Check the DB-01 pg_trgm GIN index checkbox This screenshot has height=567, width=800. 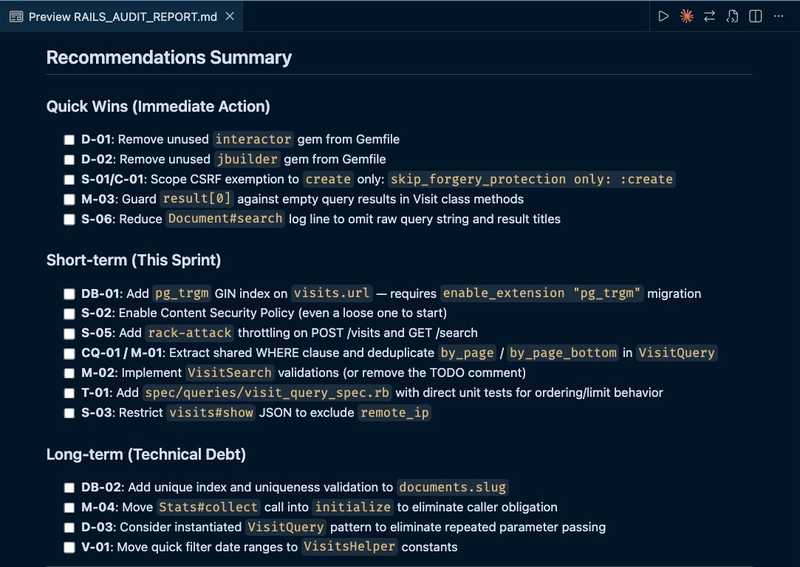pyautogui.click(x=69, y=294)
